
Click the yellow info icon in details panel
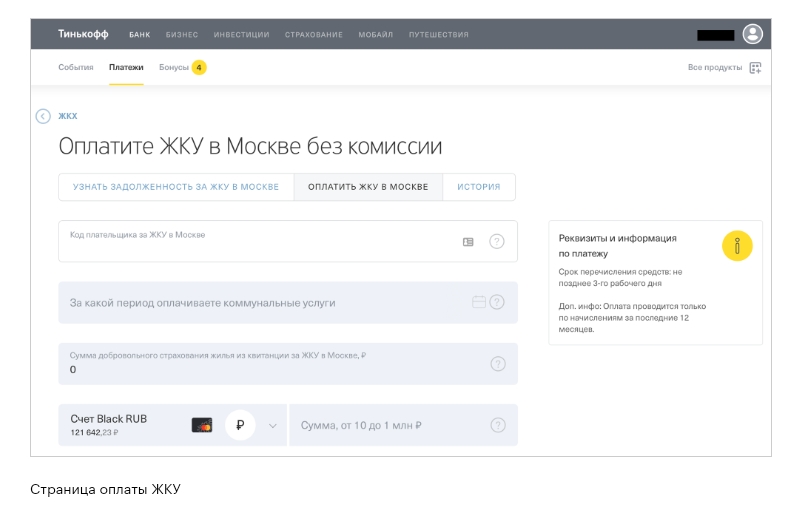[736, 246]
